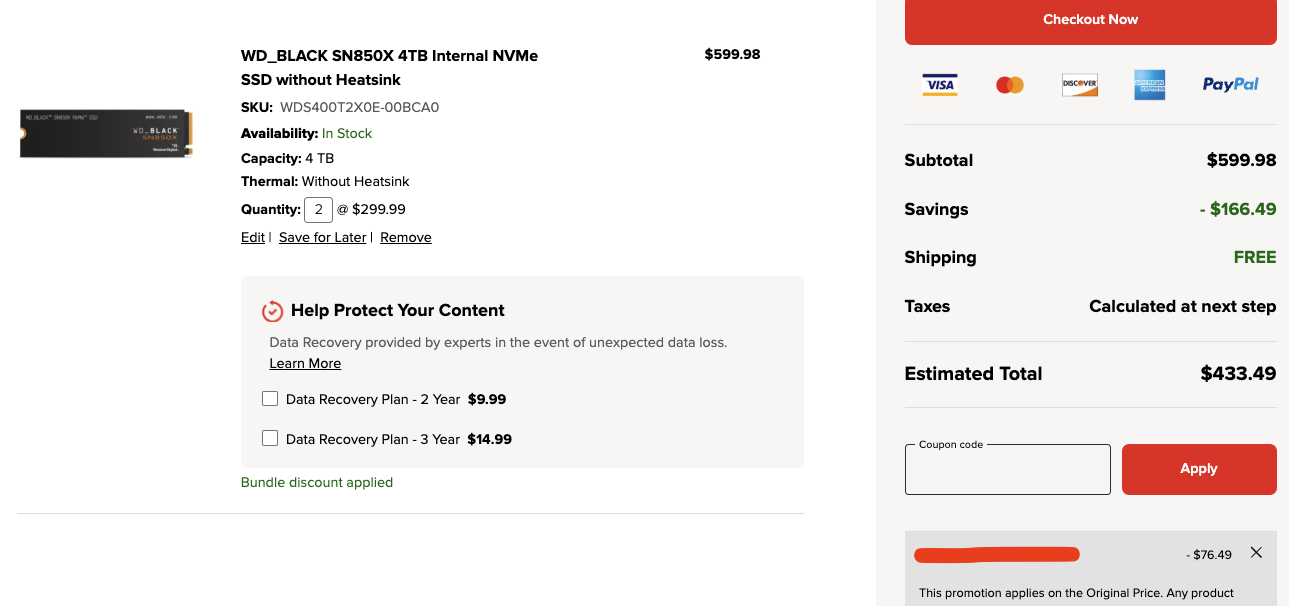Click the Visa payment icon
The width and height of the screenshot is (1289, 606).
[x=939, y=85]
